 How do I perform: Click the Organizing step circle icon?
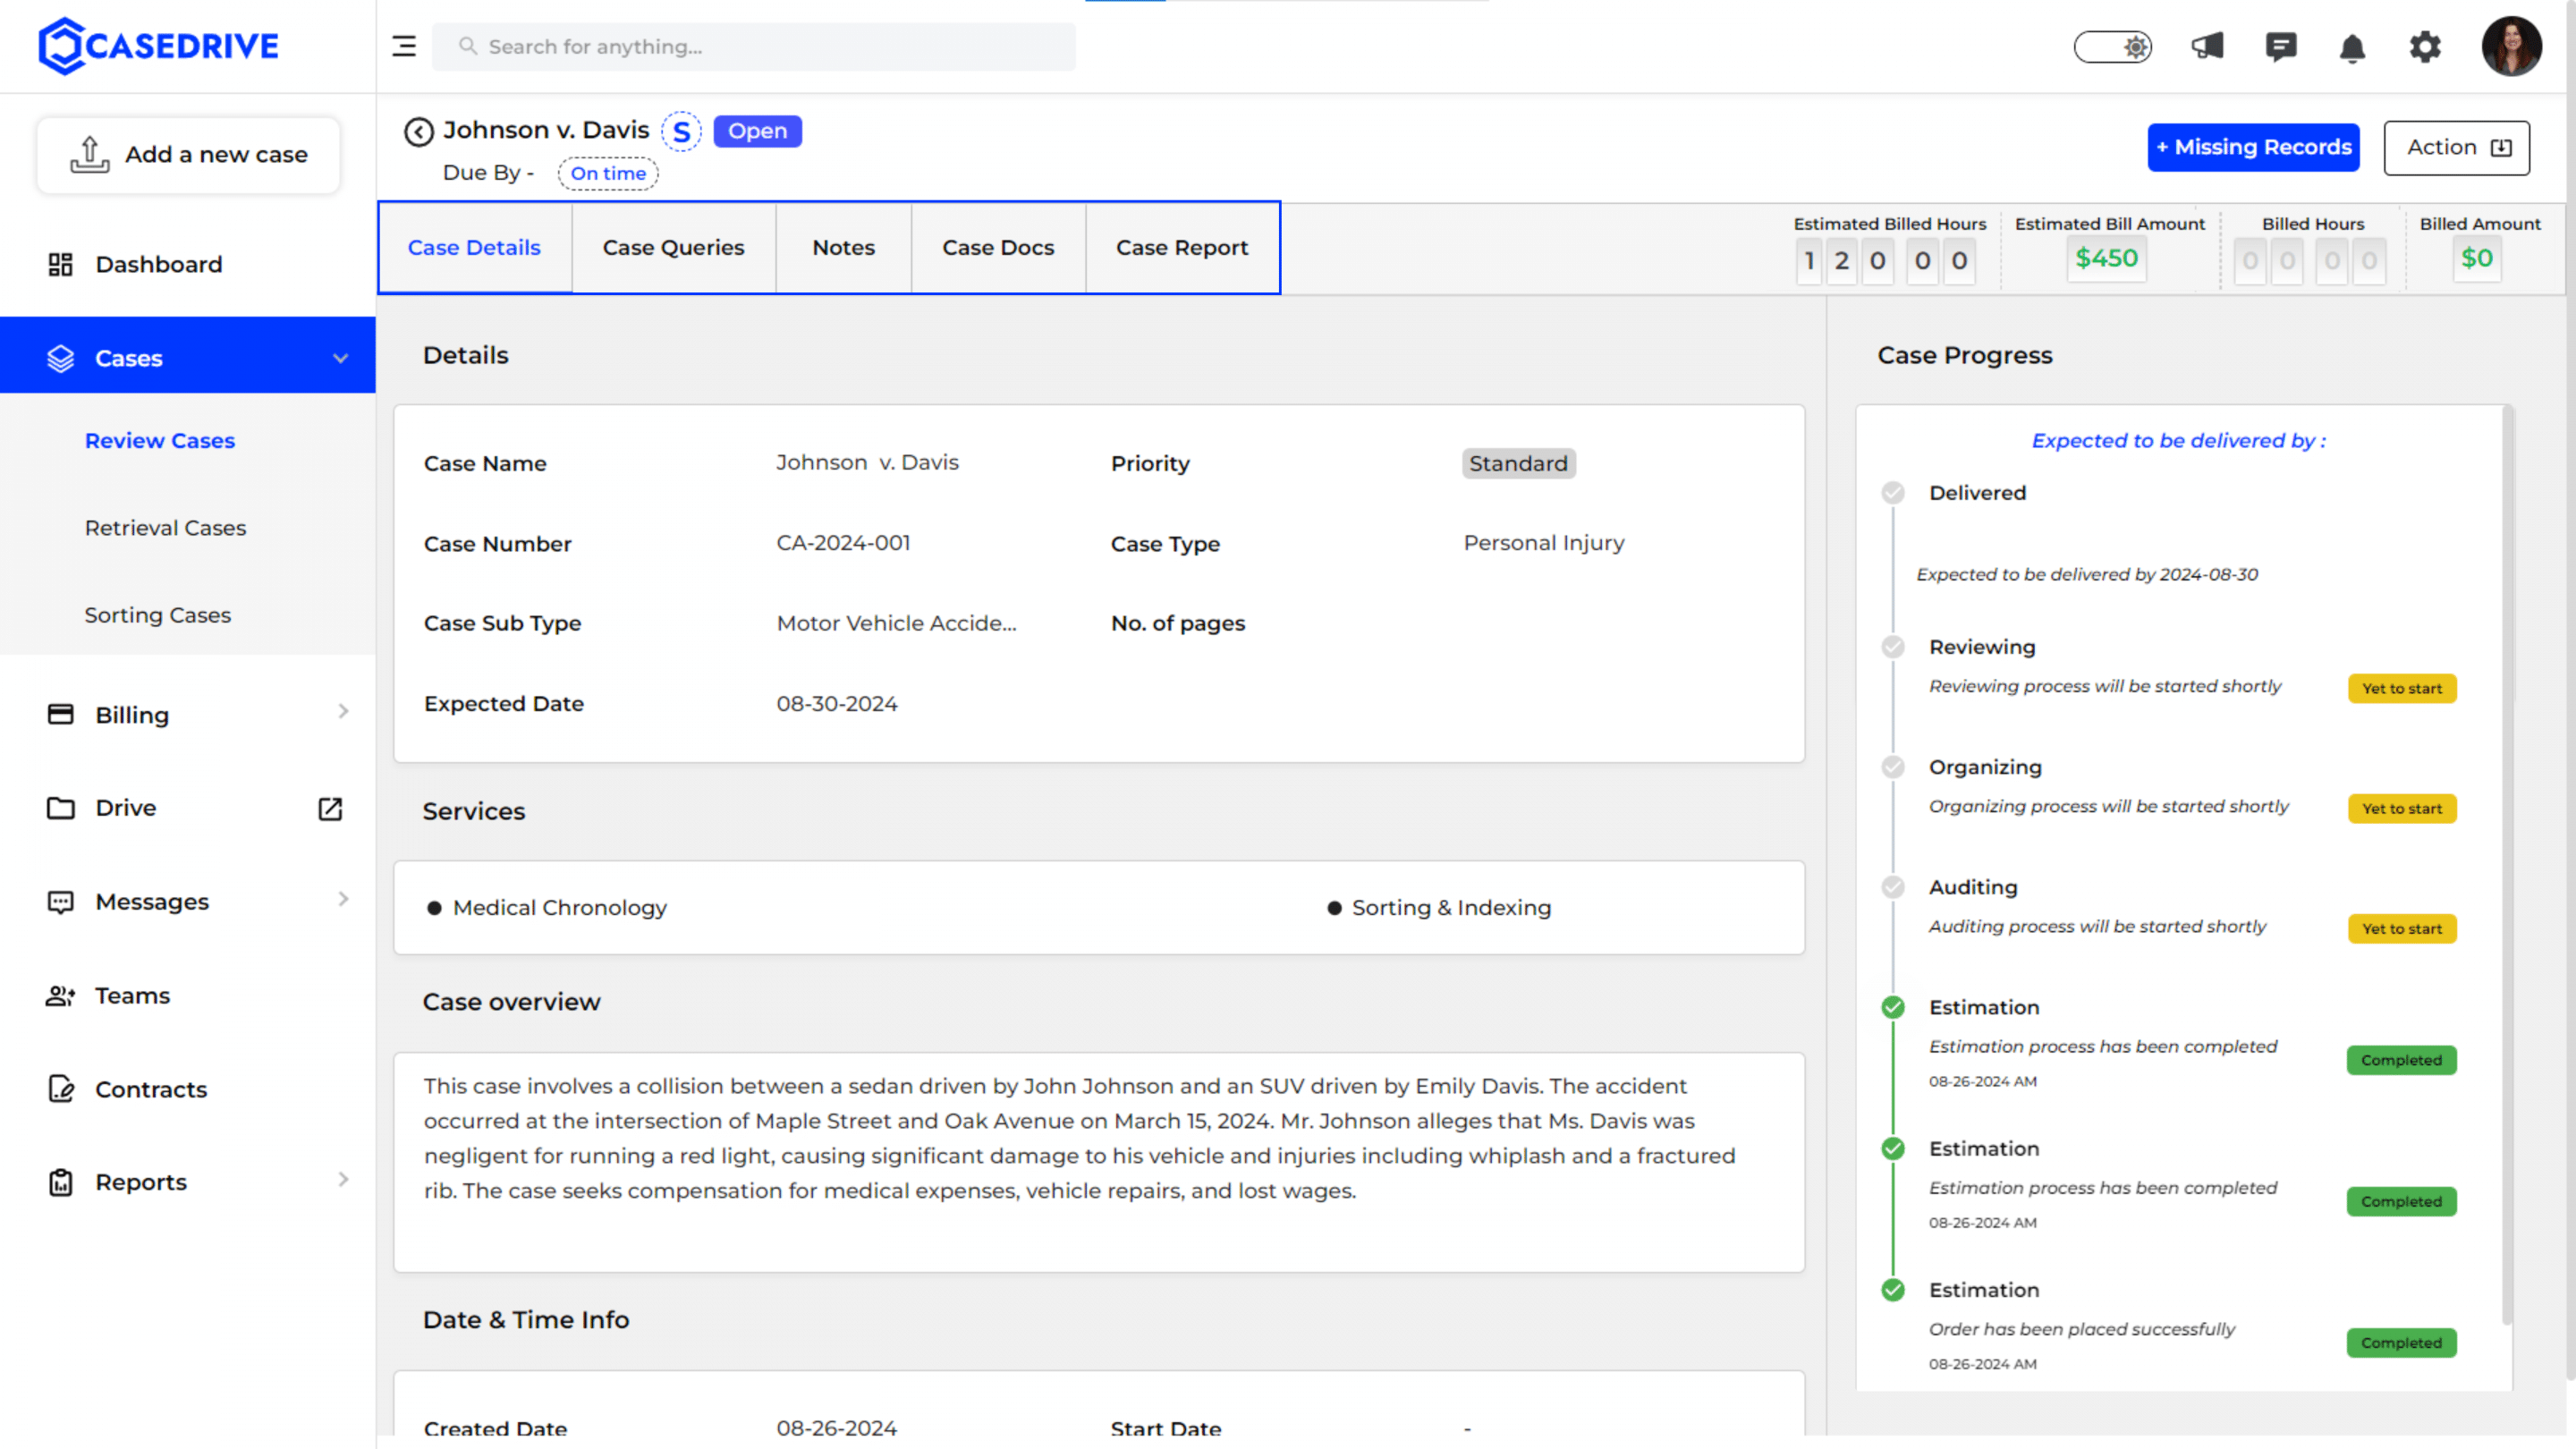tap(1893, 767)
